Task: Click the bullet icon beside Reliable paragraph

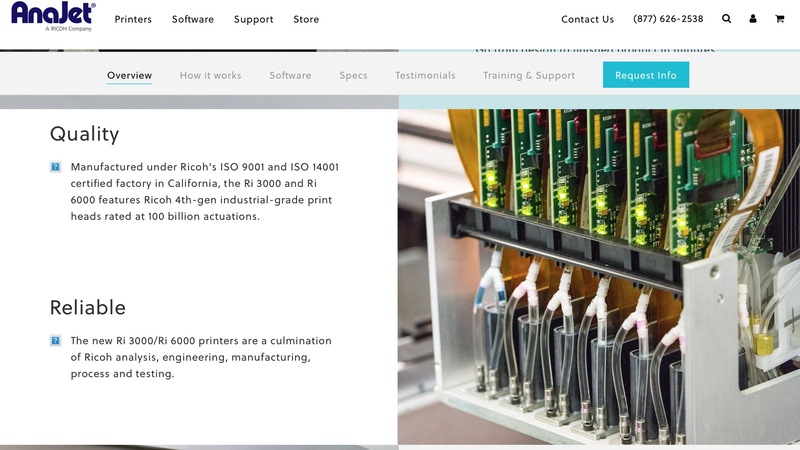Action: (x=56, y=341)
